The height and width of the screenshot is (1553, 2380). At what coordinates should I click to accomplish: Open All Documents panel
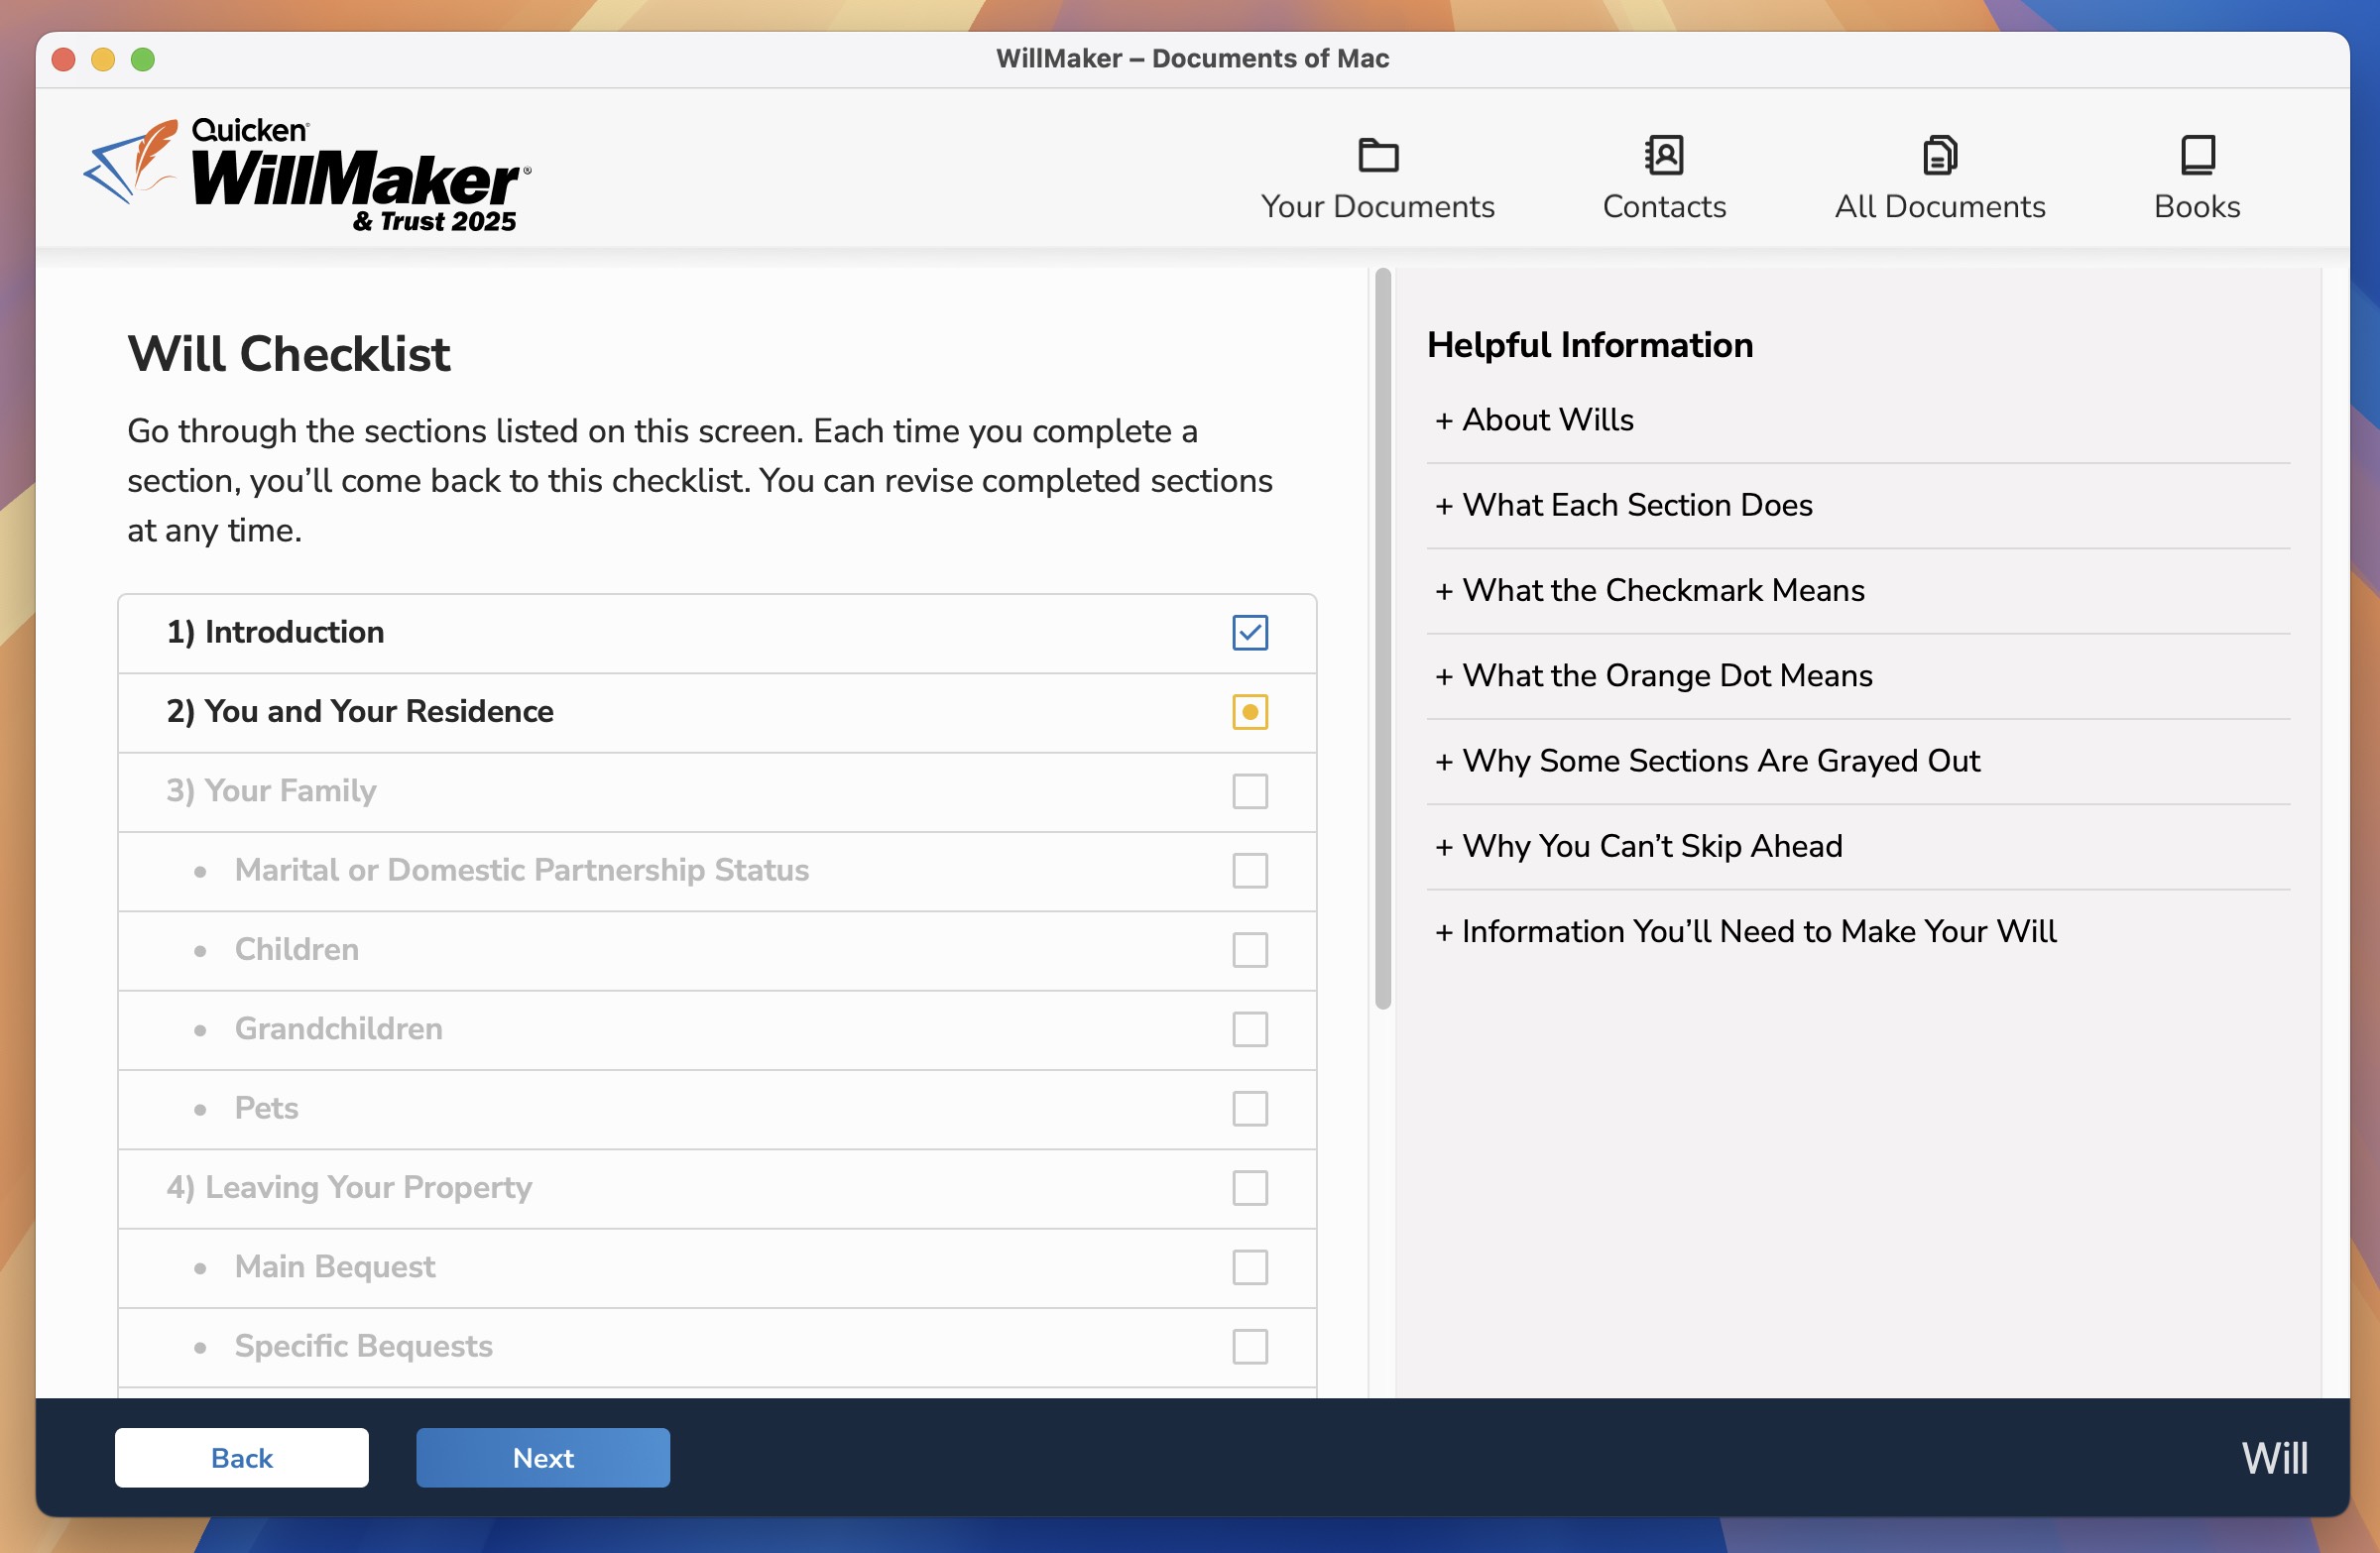coord(1940,172)
